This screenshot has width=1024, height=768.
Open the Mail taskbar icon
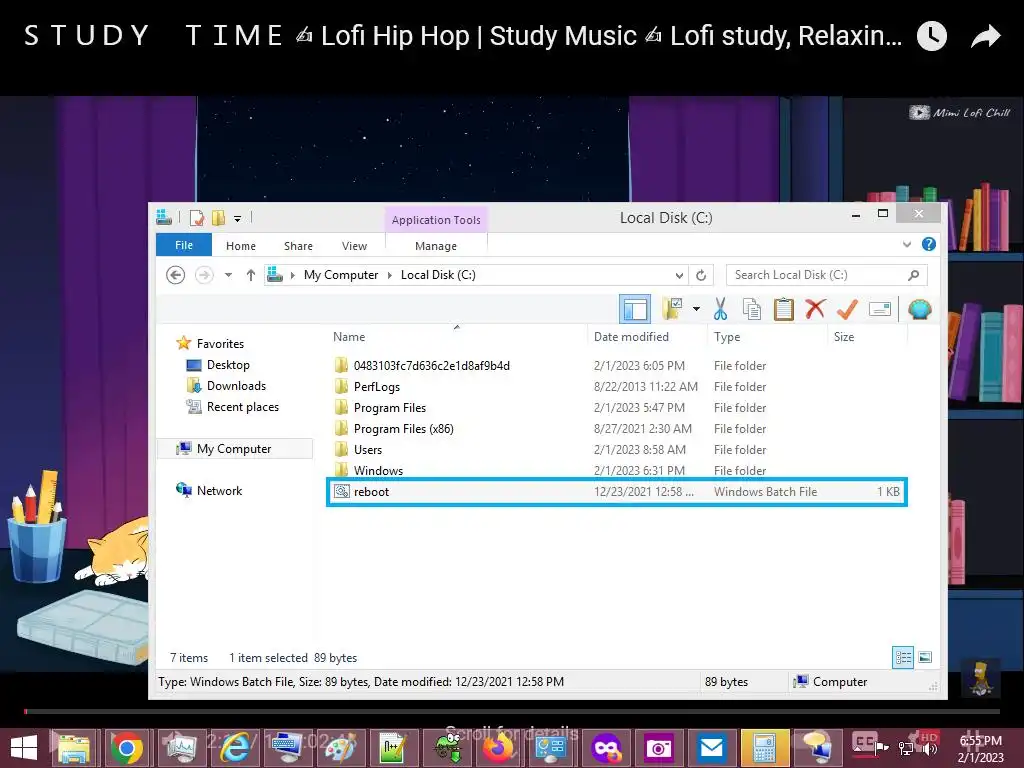(x=711, y=748)
